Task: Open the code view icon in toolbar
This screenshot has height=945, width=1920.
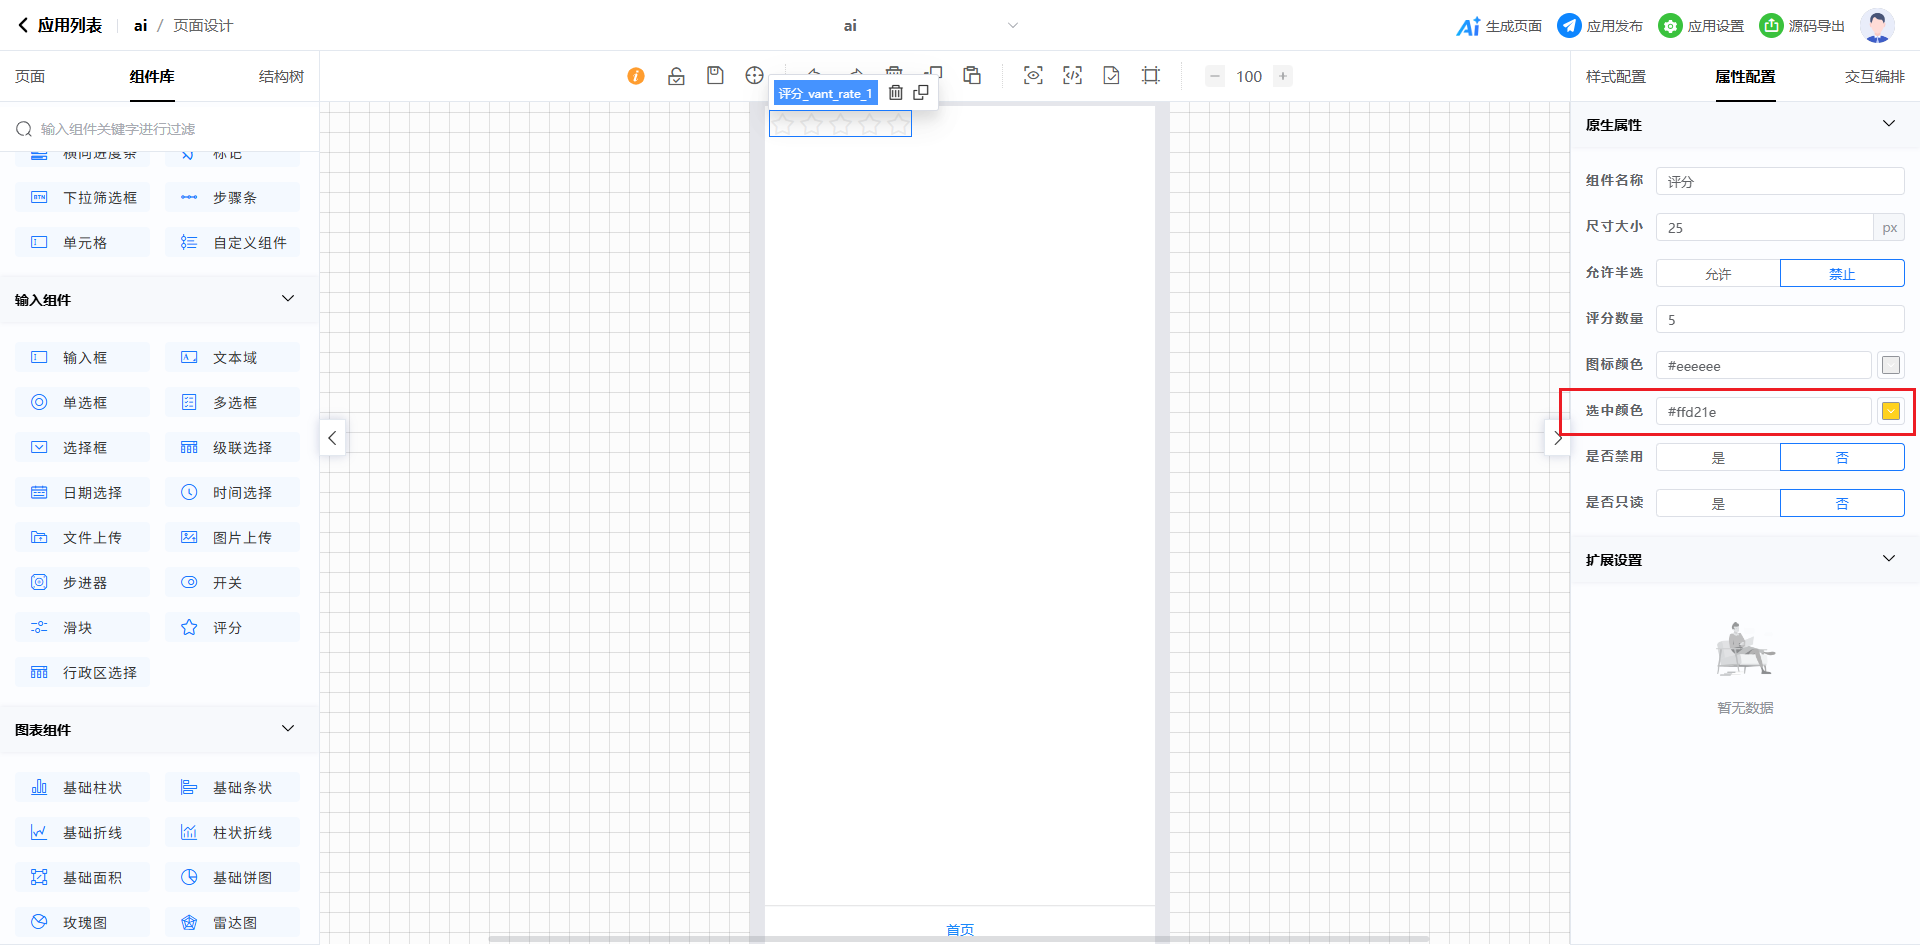Action: coord(1072,76)
